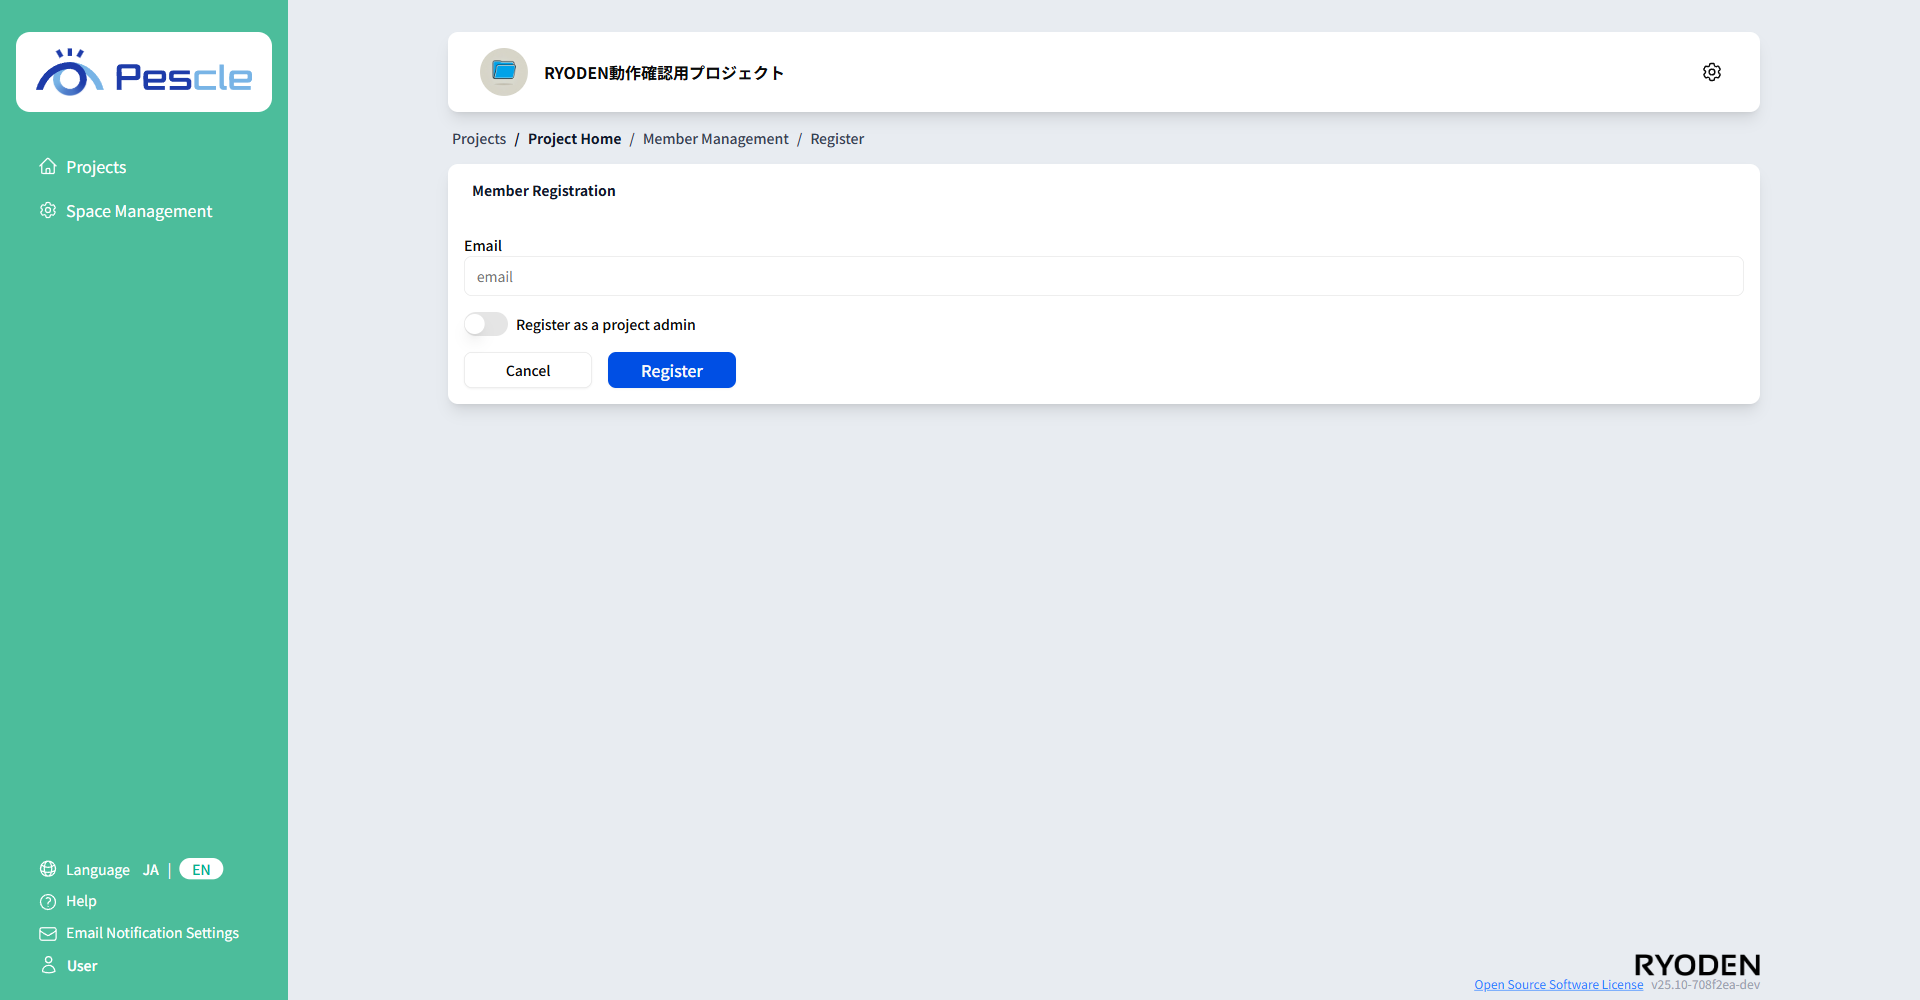
Task: Open project settings with the gear icon
Action: click(1711, 71)
